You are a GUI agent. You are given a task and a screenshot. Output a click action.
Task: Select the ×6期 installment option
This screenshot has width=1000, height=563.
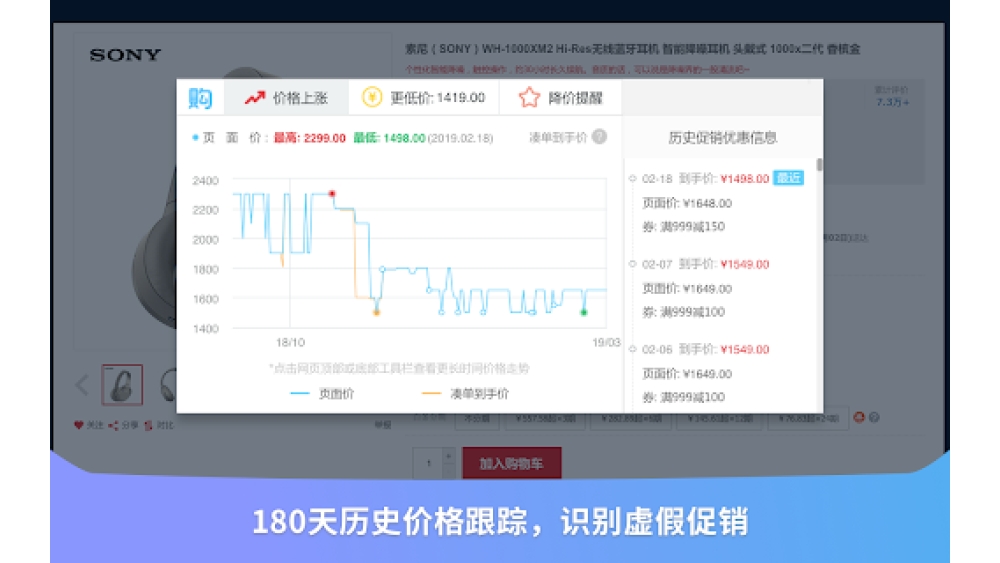coord(632,418)
